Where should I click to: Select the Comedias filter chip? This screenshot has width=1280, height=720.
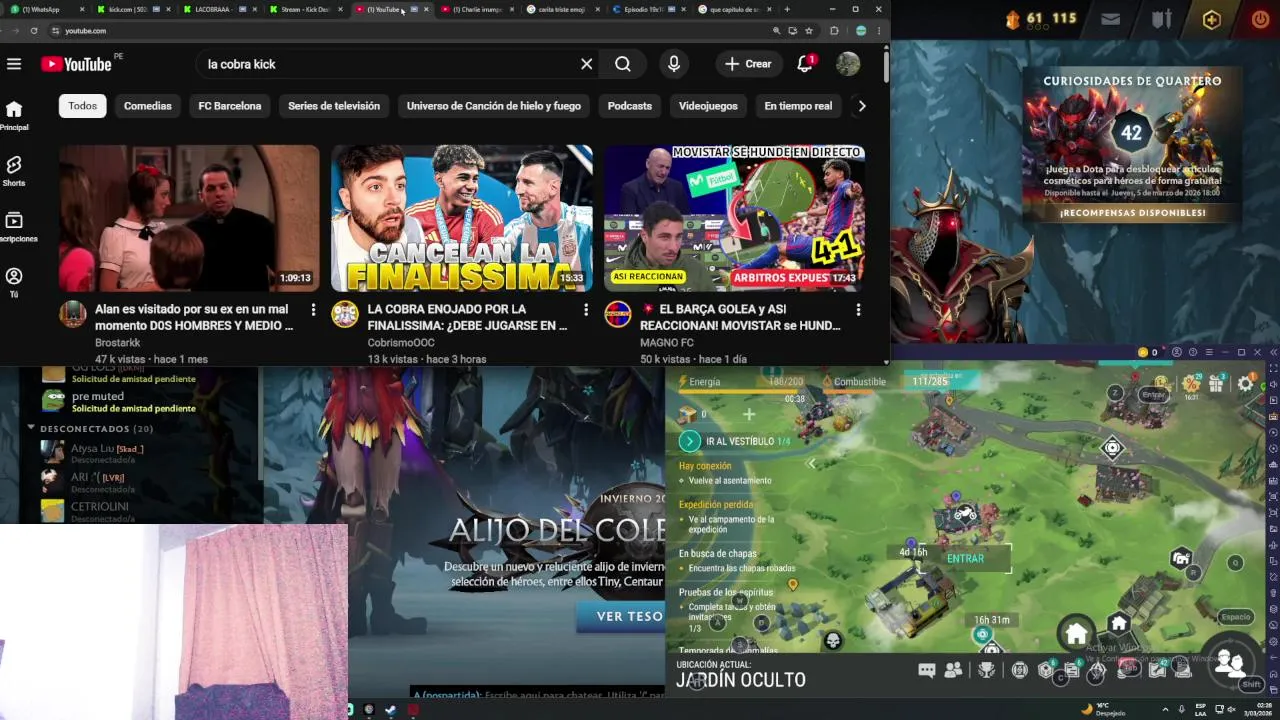click(x=148, y=106)
